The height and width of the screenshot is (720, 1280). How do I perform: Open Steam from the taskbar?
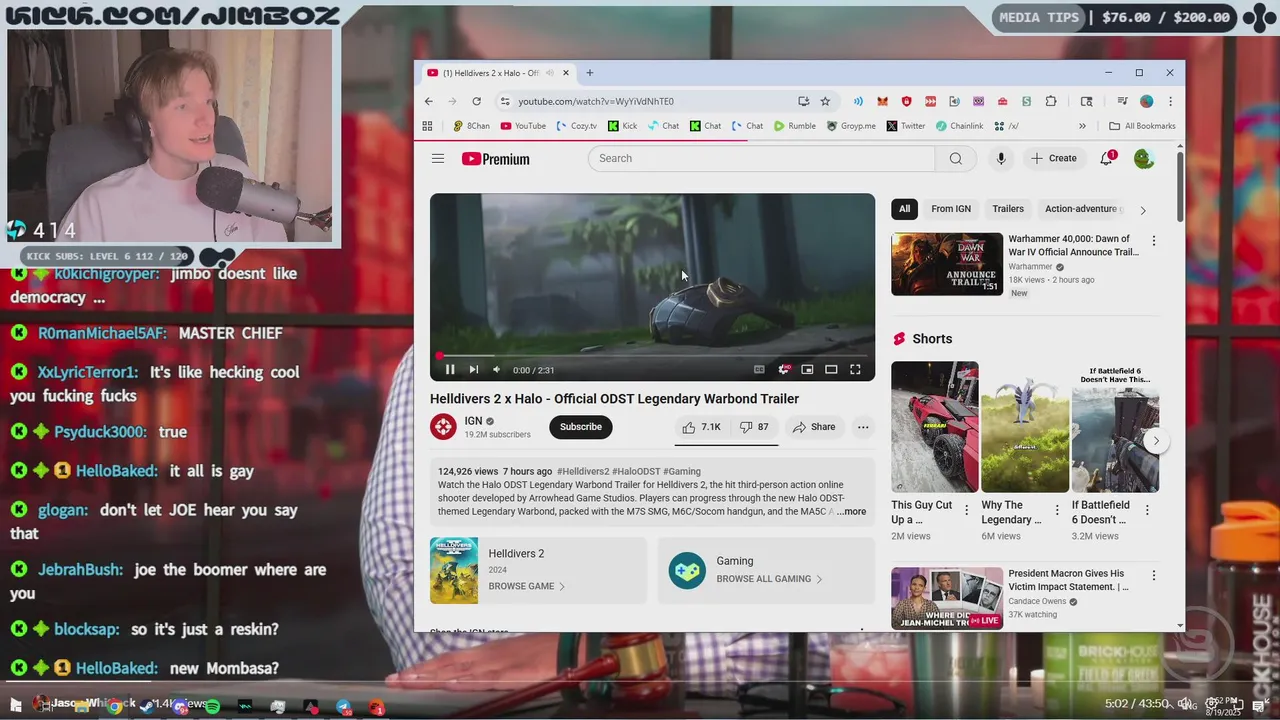click(x=147, y=707)
